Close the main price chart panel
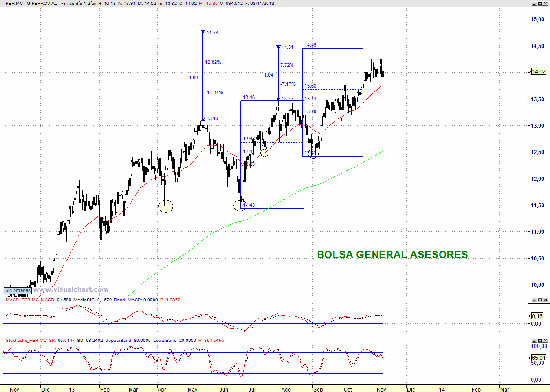The image size is (550, 392). pyautogui.click(x=545, y=4)
